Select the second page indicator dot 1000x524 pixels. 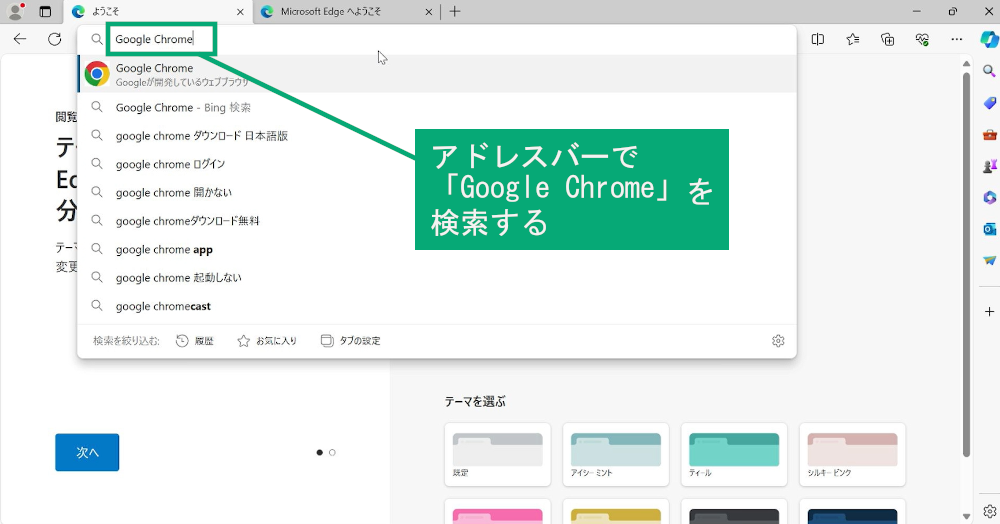tap(332, 453)
